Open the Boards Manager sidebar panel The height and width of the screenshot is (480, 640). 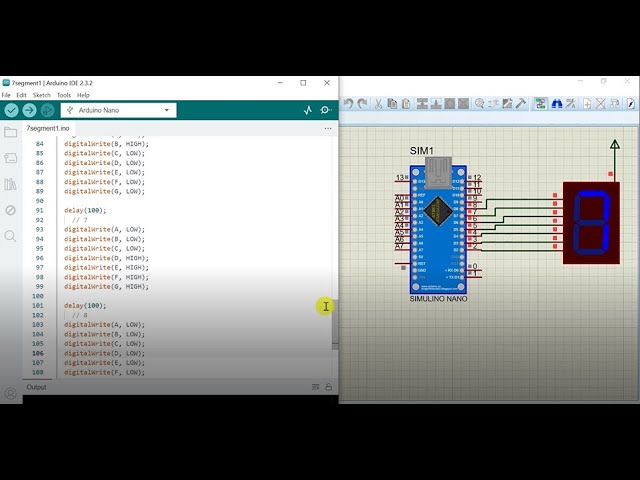click(x=10, y=158)
